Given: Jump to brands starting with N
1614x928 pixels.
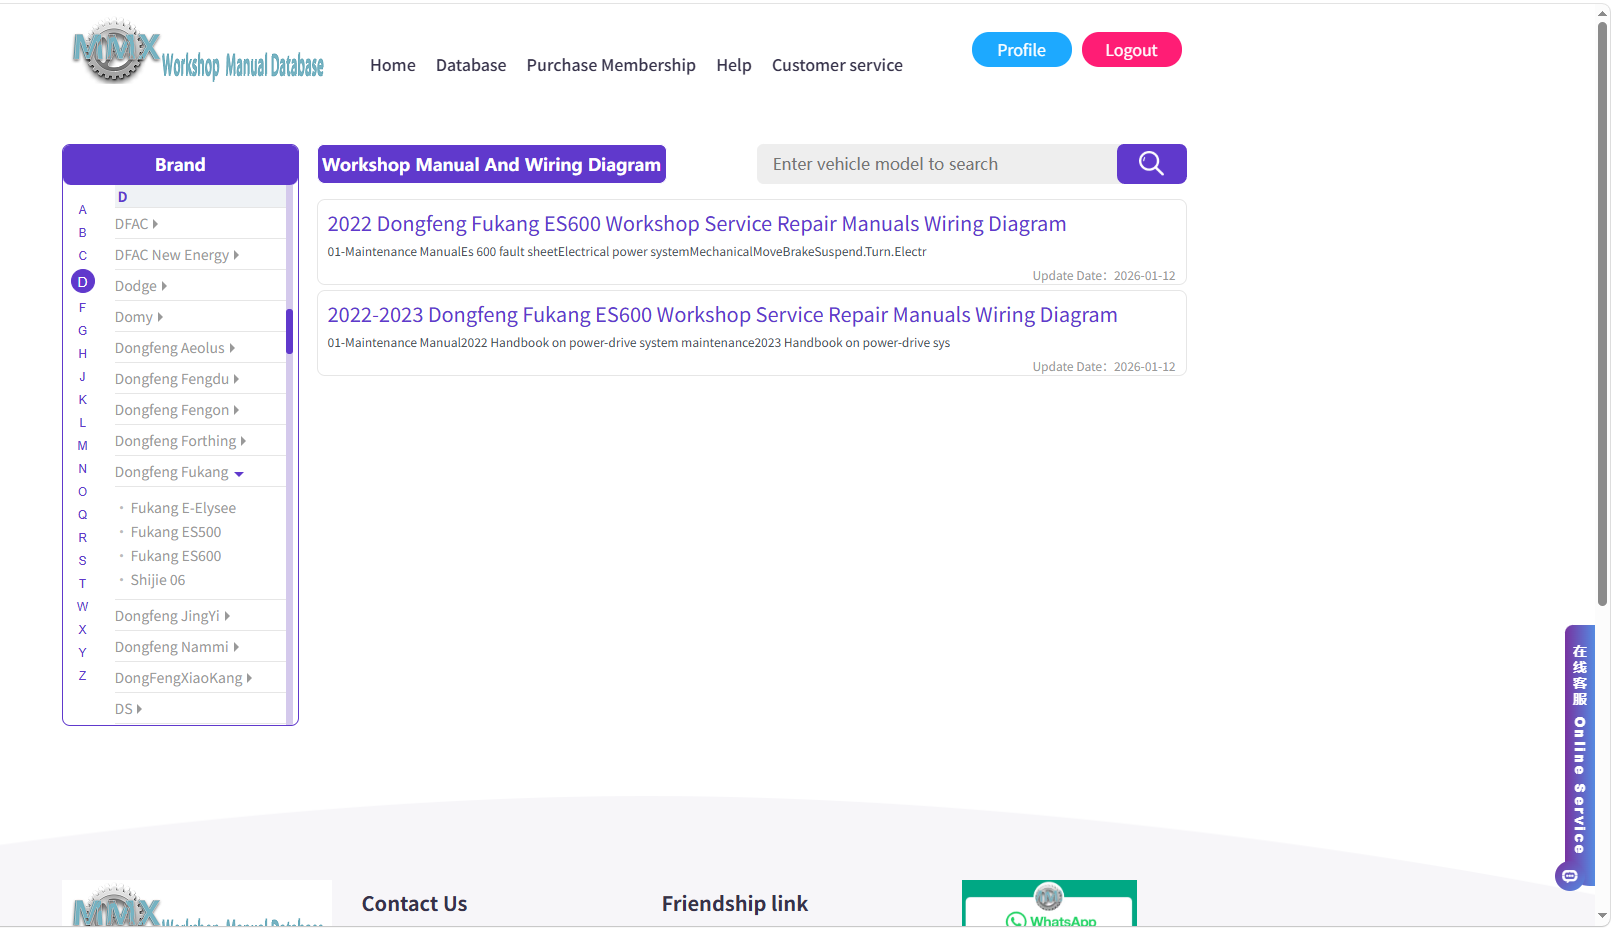Looking at the screenshot, I should pyautogui.click(x=83, y=469).
